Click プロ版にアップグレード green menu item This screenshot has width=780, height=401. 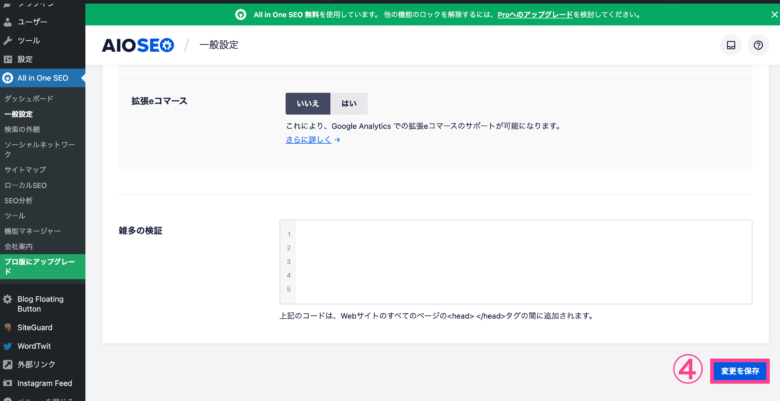(43, 267)
